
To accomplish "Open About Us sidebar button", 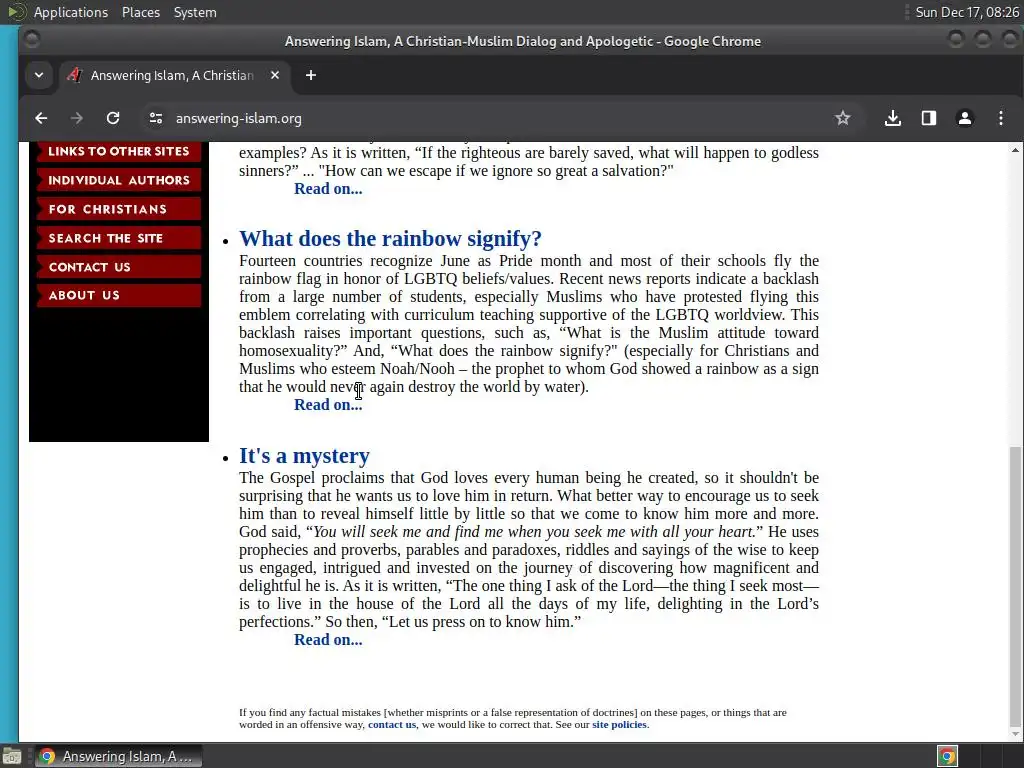I will click(119, 295).
